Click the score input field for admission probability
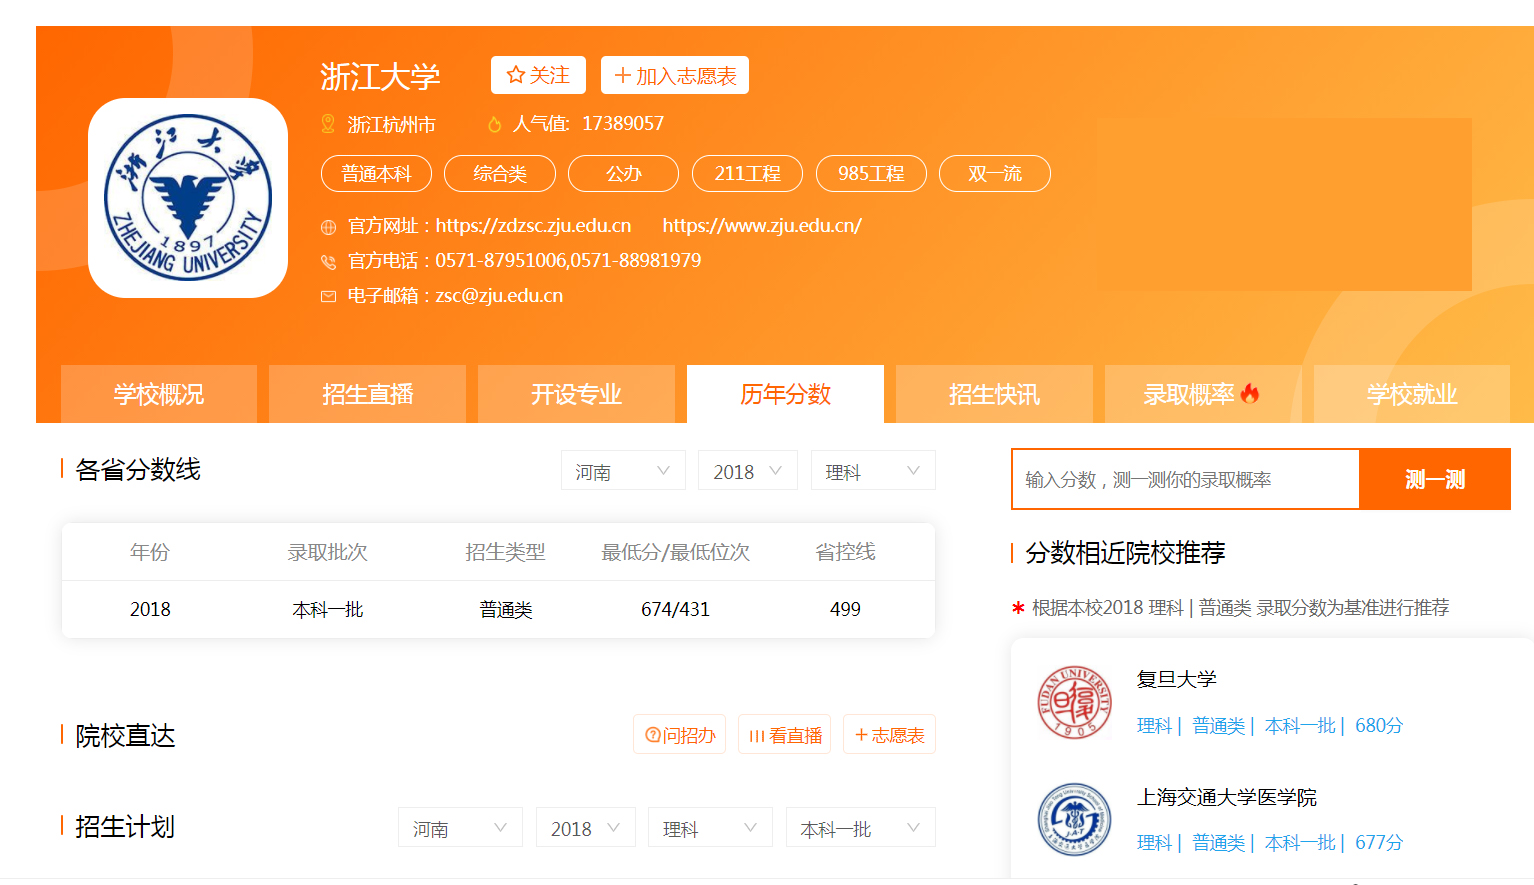Viewport: 1534px width, 885px height. pyautogui.click(x=1185, y=479)
